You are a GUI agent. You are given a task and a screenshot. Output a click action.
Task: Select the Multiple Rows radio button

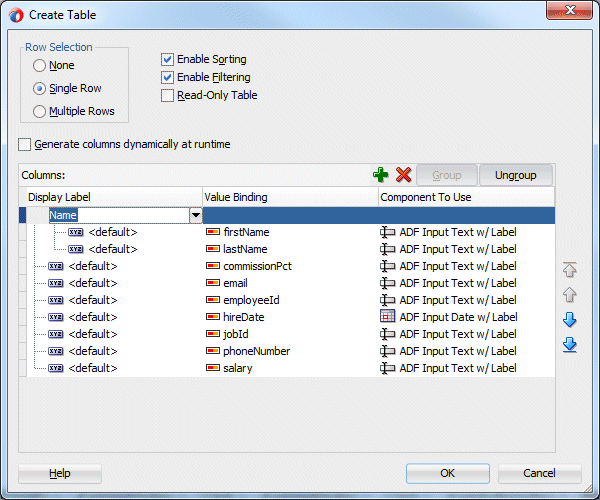[39, 111]
